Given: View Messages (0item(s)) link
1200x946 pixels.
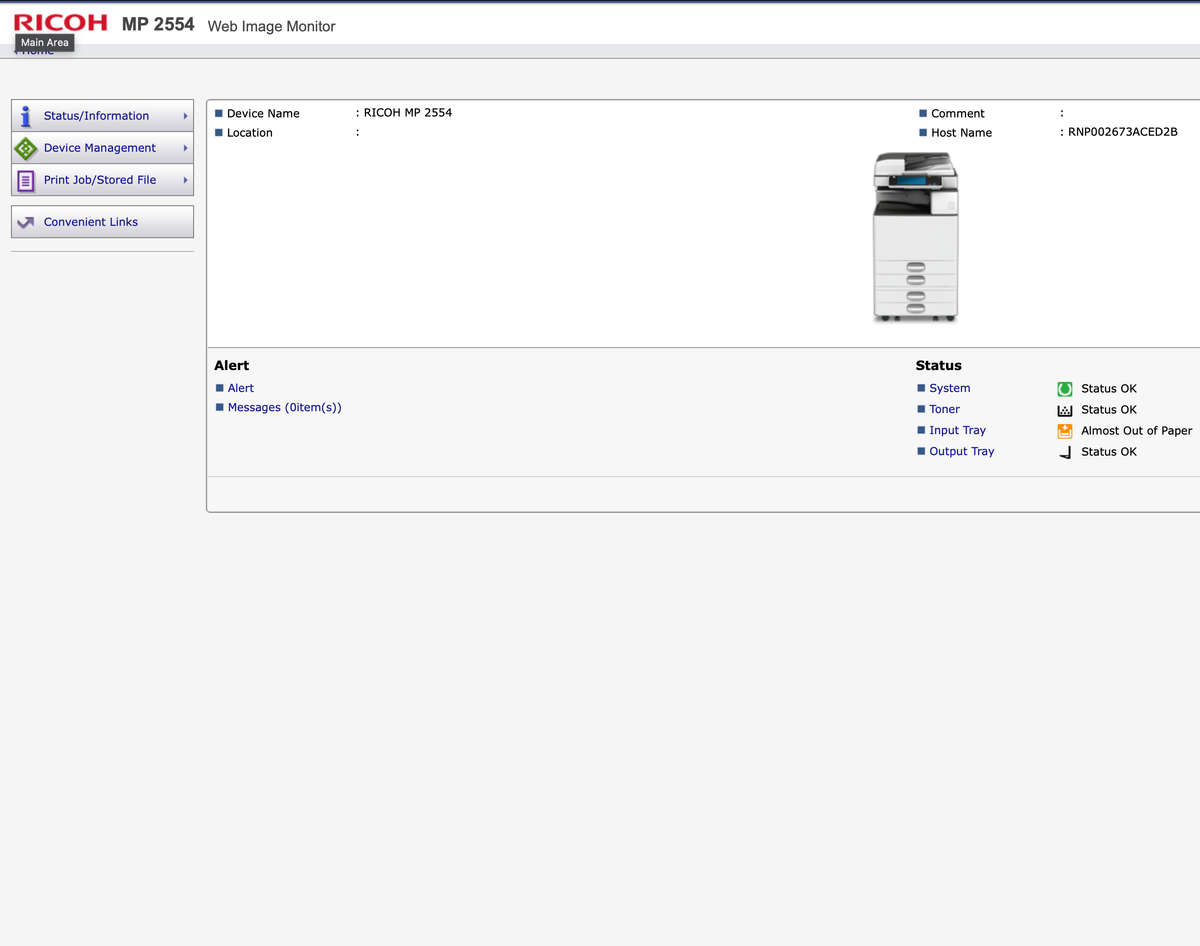Looking at the screenshot, I should point(285,407).
